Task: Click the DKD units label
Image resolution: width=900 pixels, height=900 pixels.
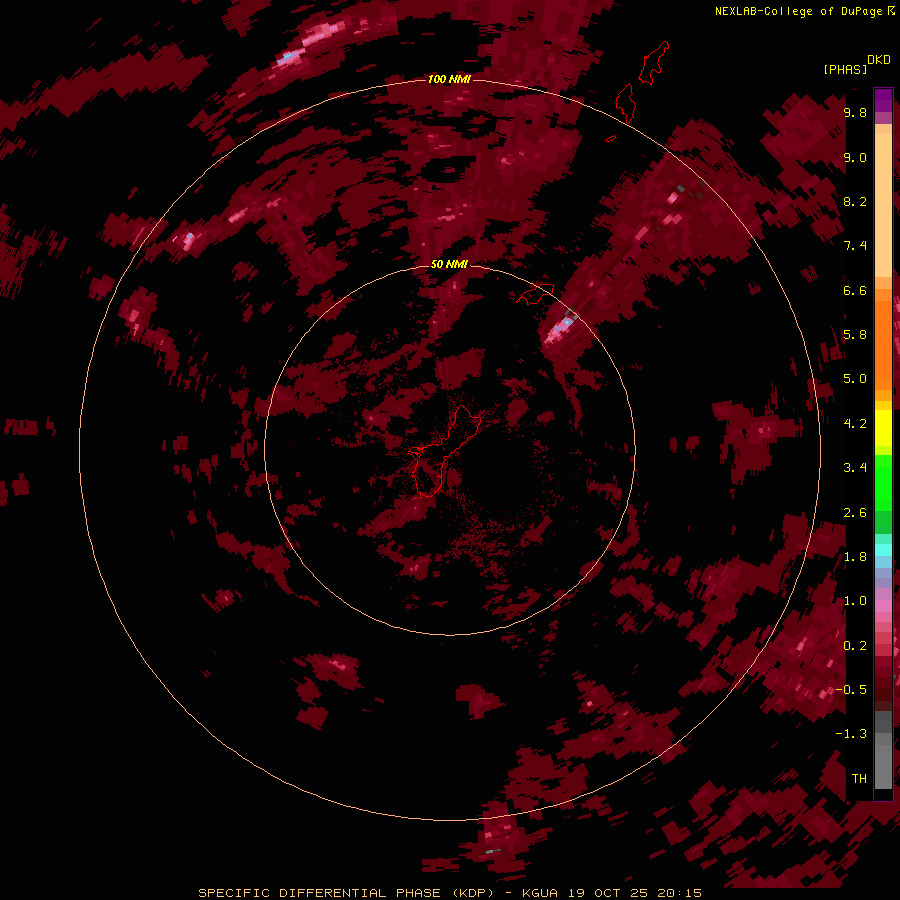Action: (879, 60)
